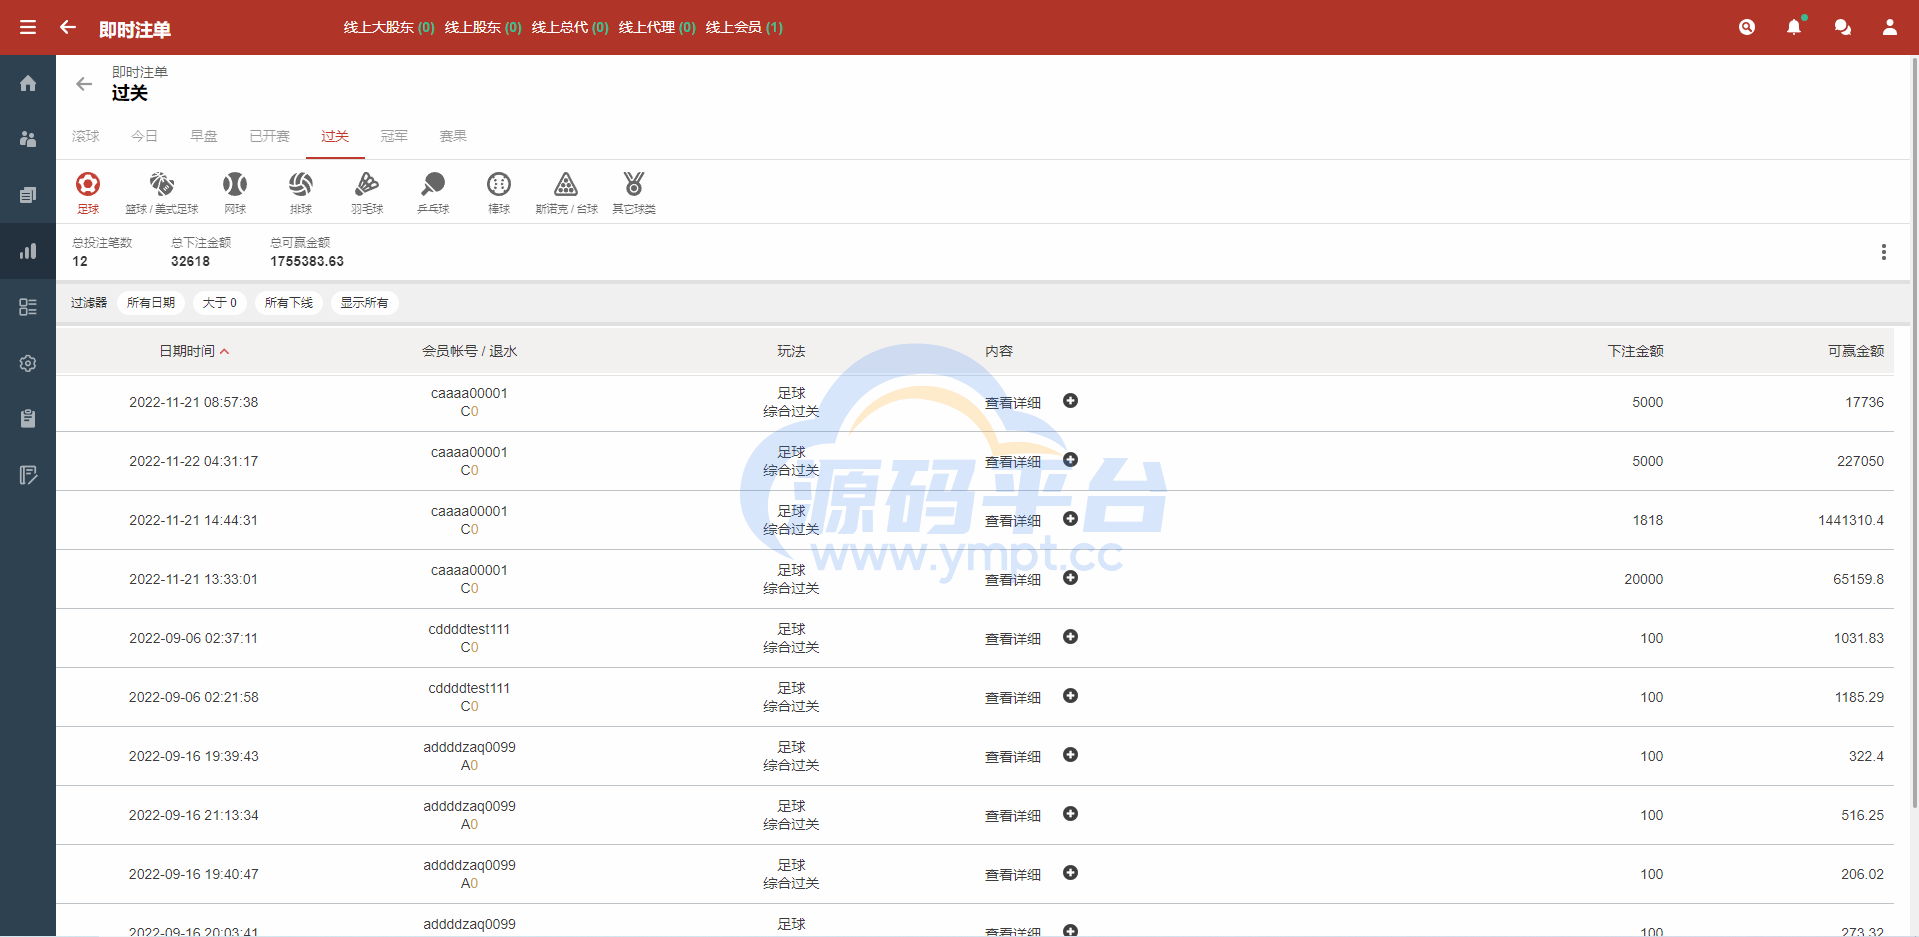Click the page back arrow beside 过关
Image resolution: width=1919 pixels, height=937 pixels.
tap(84, 84)
